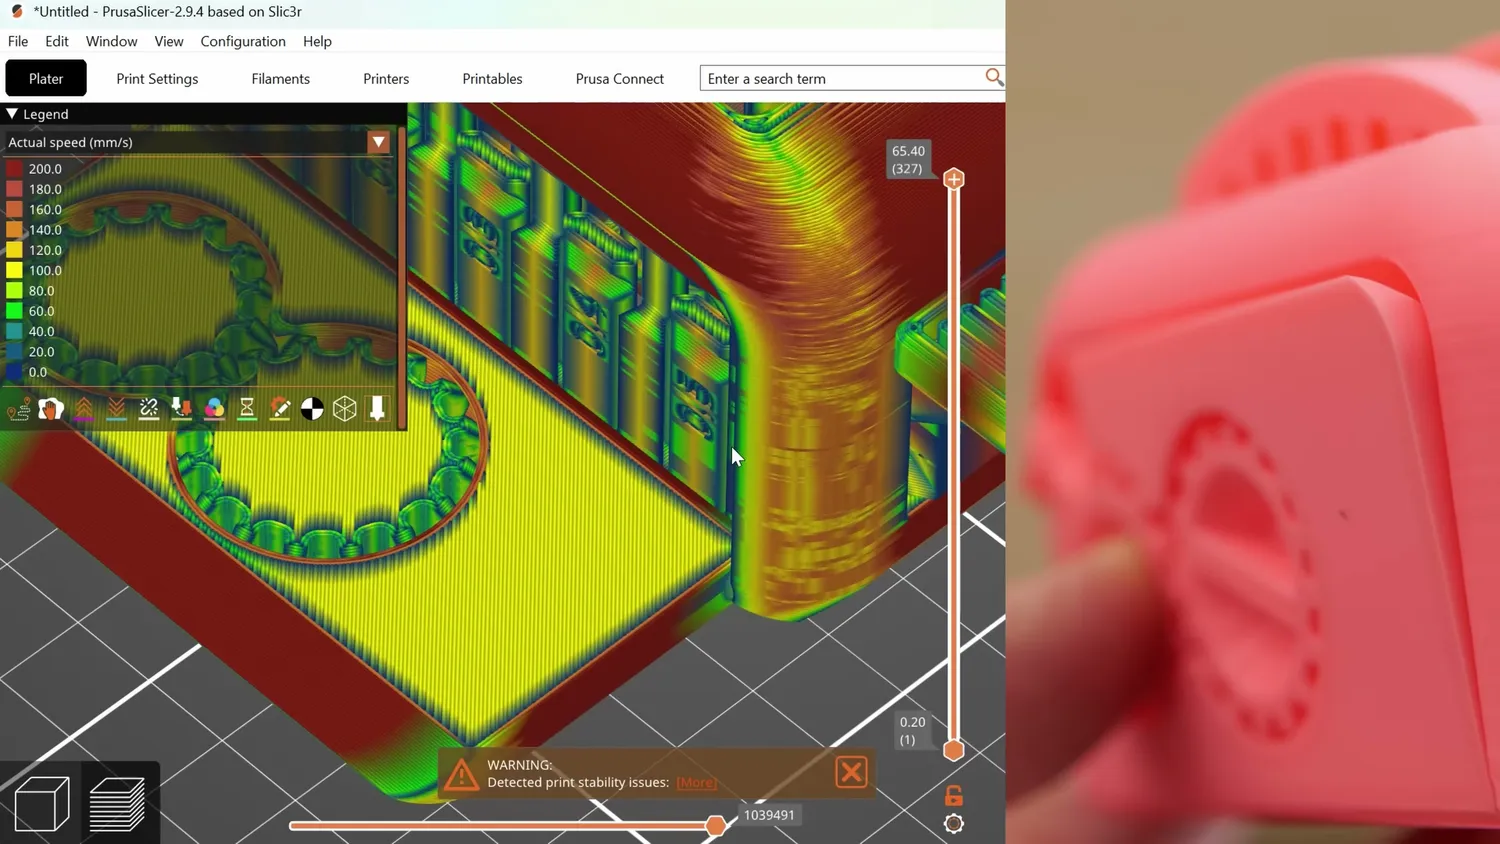This screenshot has height=844, width=1500.
Task: Click the 120.0 legend value
Action: (45, 250)
